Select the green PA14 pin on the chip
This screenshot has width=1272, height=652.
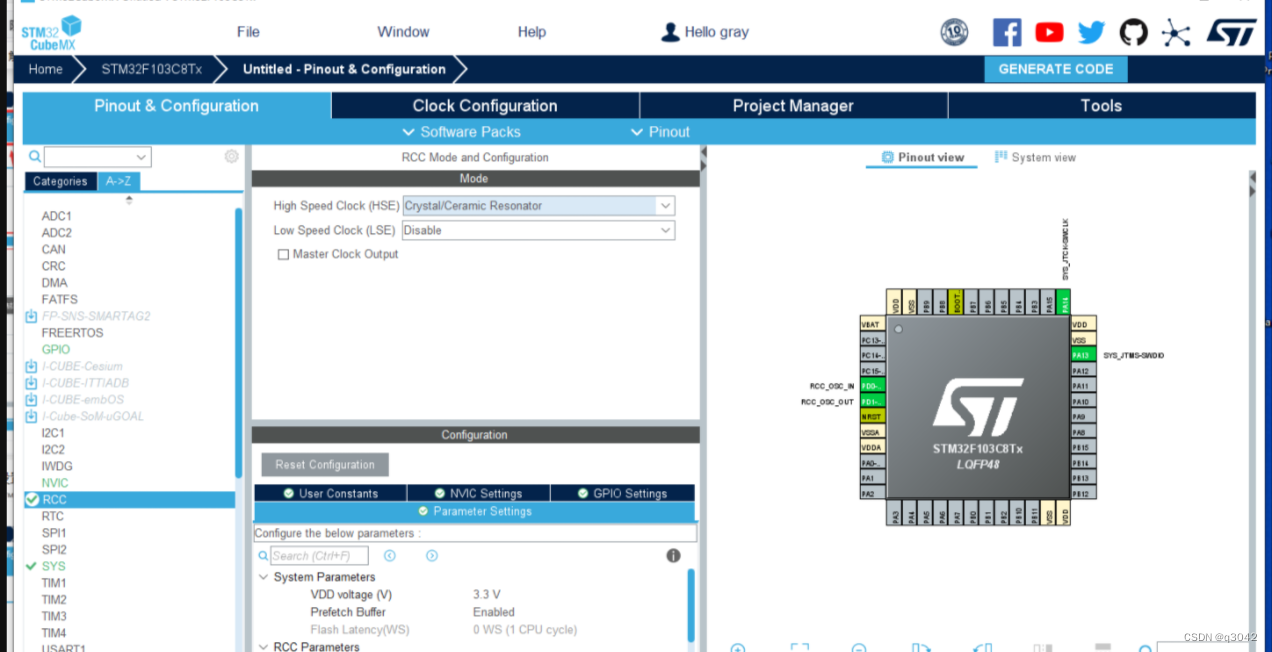(1064, 302)
